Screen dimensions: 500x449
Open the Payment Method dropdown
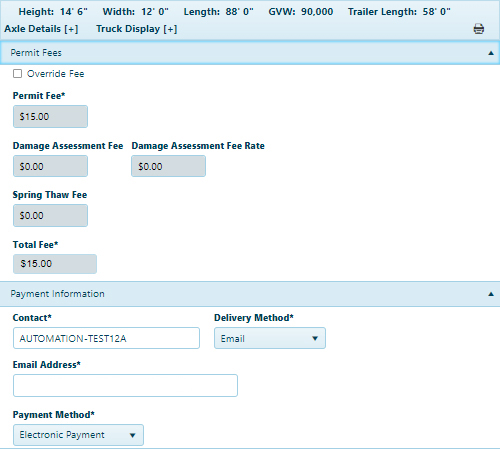pyautogui.click(x=78, y=435)
